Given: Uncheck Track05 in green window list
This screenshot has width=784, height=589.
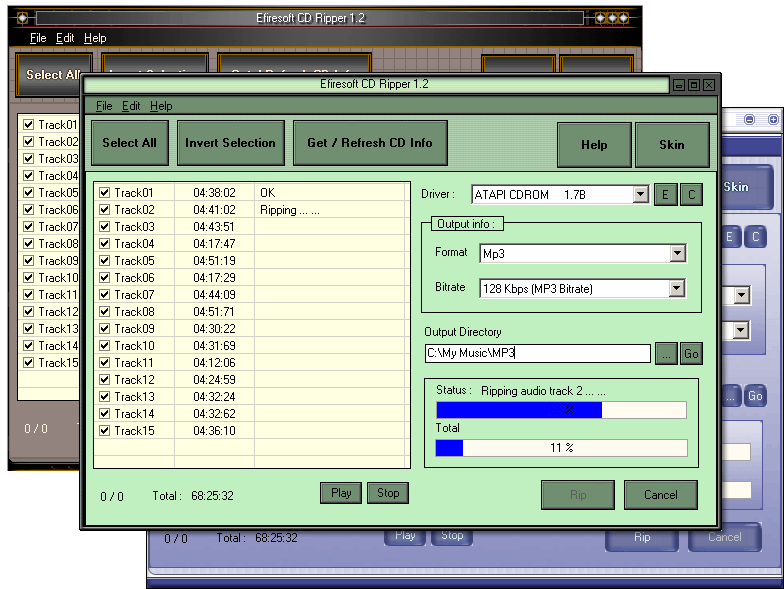Looking at the screenshot, I should click(104, 261).
